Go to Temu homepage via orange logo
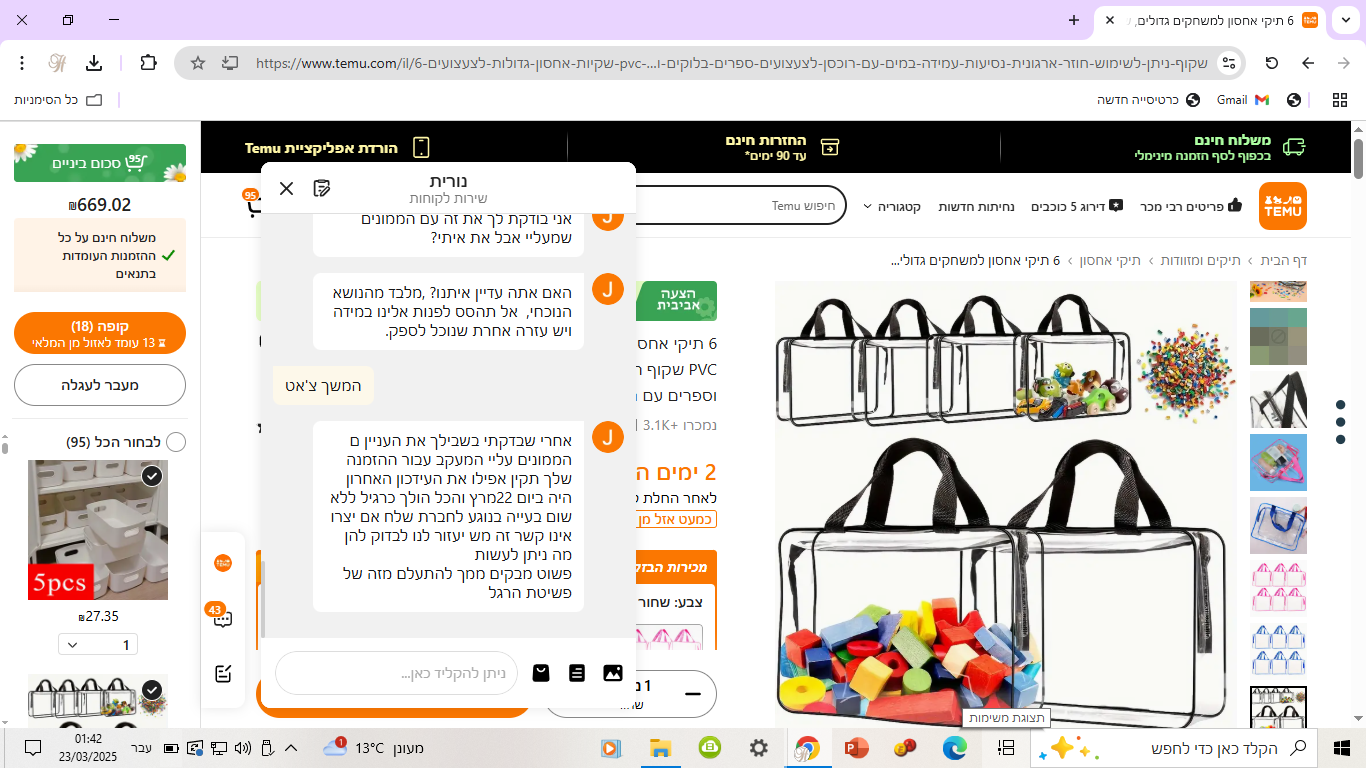 (1283, 206)
